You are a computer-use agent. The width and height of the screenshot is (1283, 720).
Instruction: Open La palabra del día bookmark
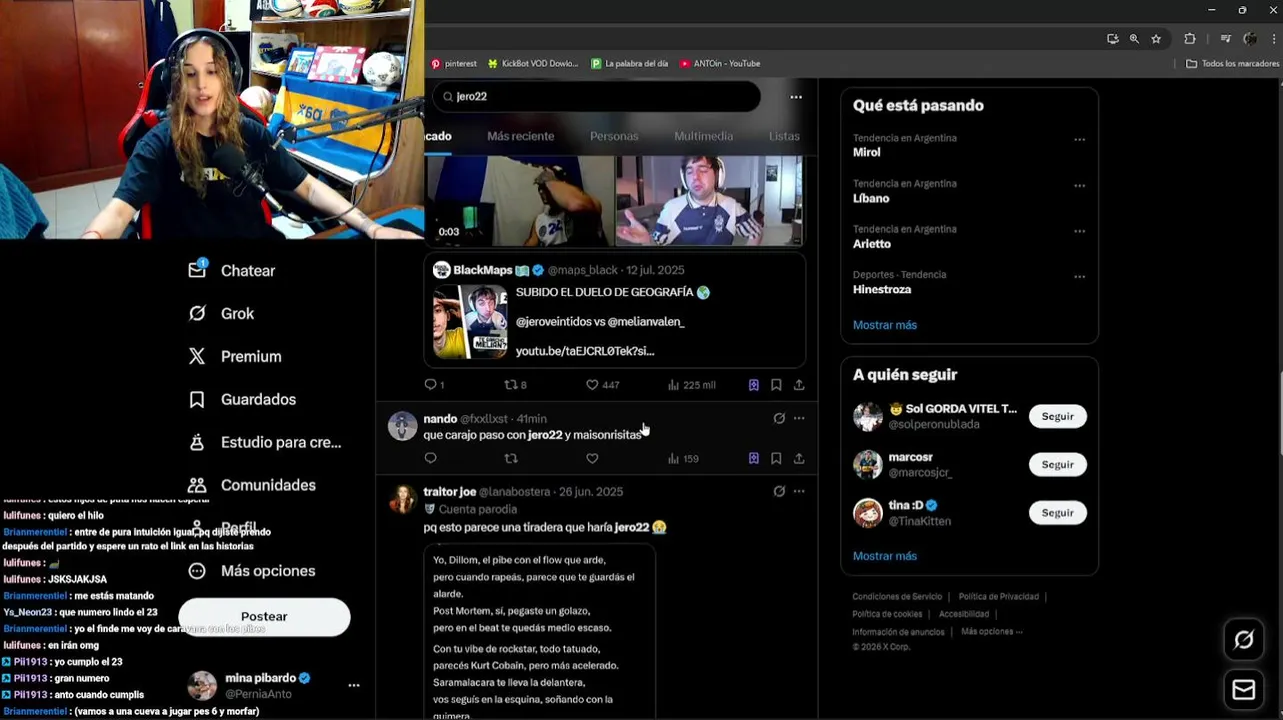tap(629, 63)
